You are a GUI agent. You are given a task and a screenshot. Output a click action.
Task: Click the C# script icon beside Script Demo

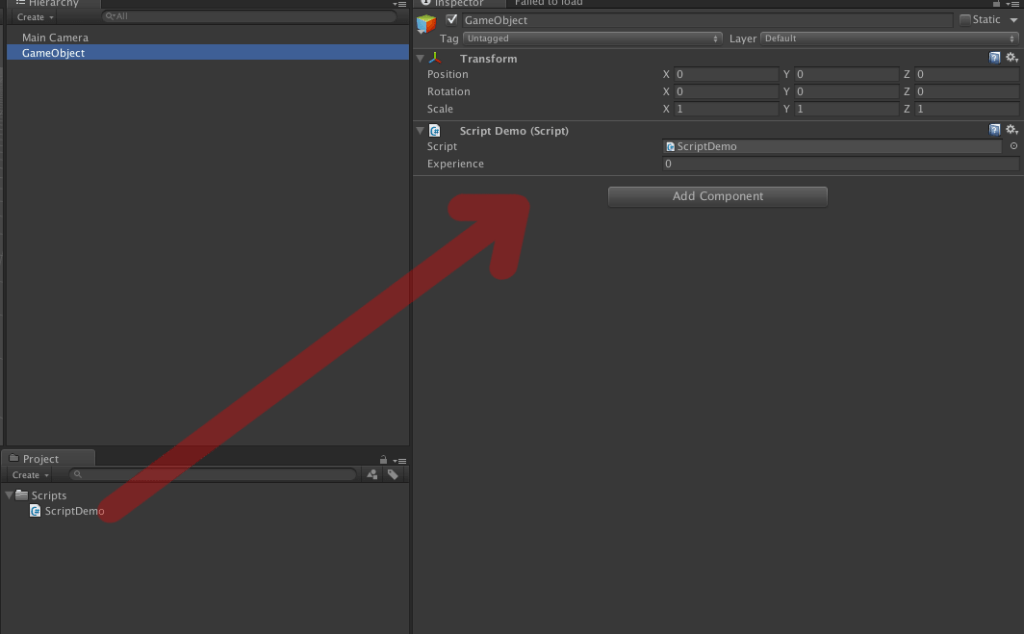[x=435, y=131]
